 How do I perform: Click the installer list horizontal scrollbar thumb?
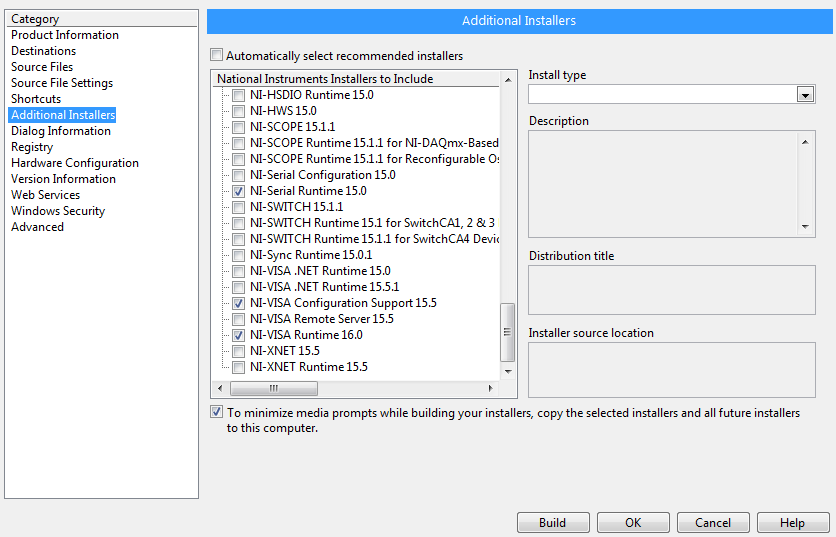point(274,388)
